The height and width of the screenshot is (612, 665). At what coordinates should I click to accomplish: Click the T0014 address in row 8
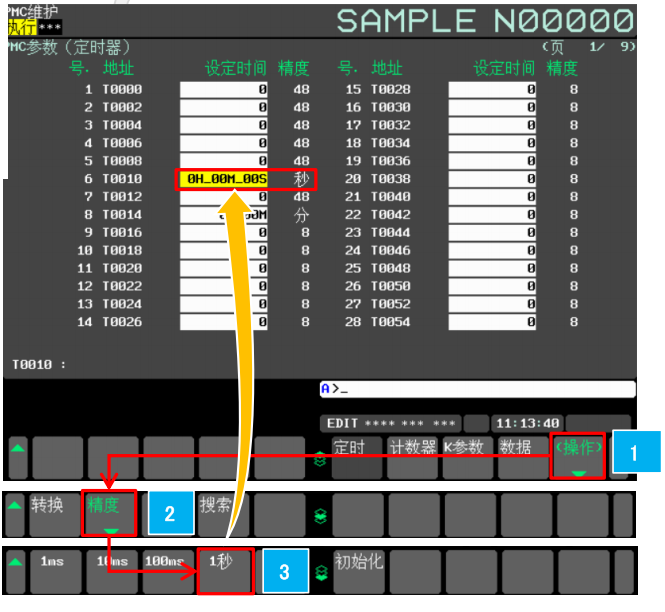click(122, 215)
